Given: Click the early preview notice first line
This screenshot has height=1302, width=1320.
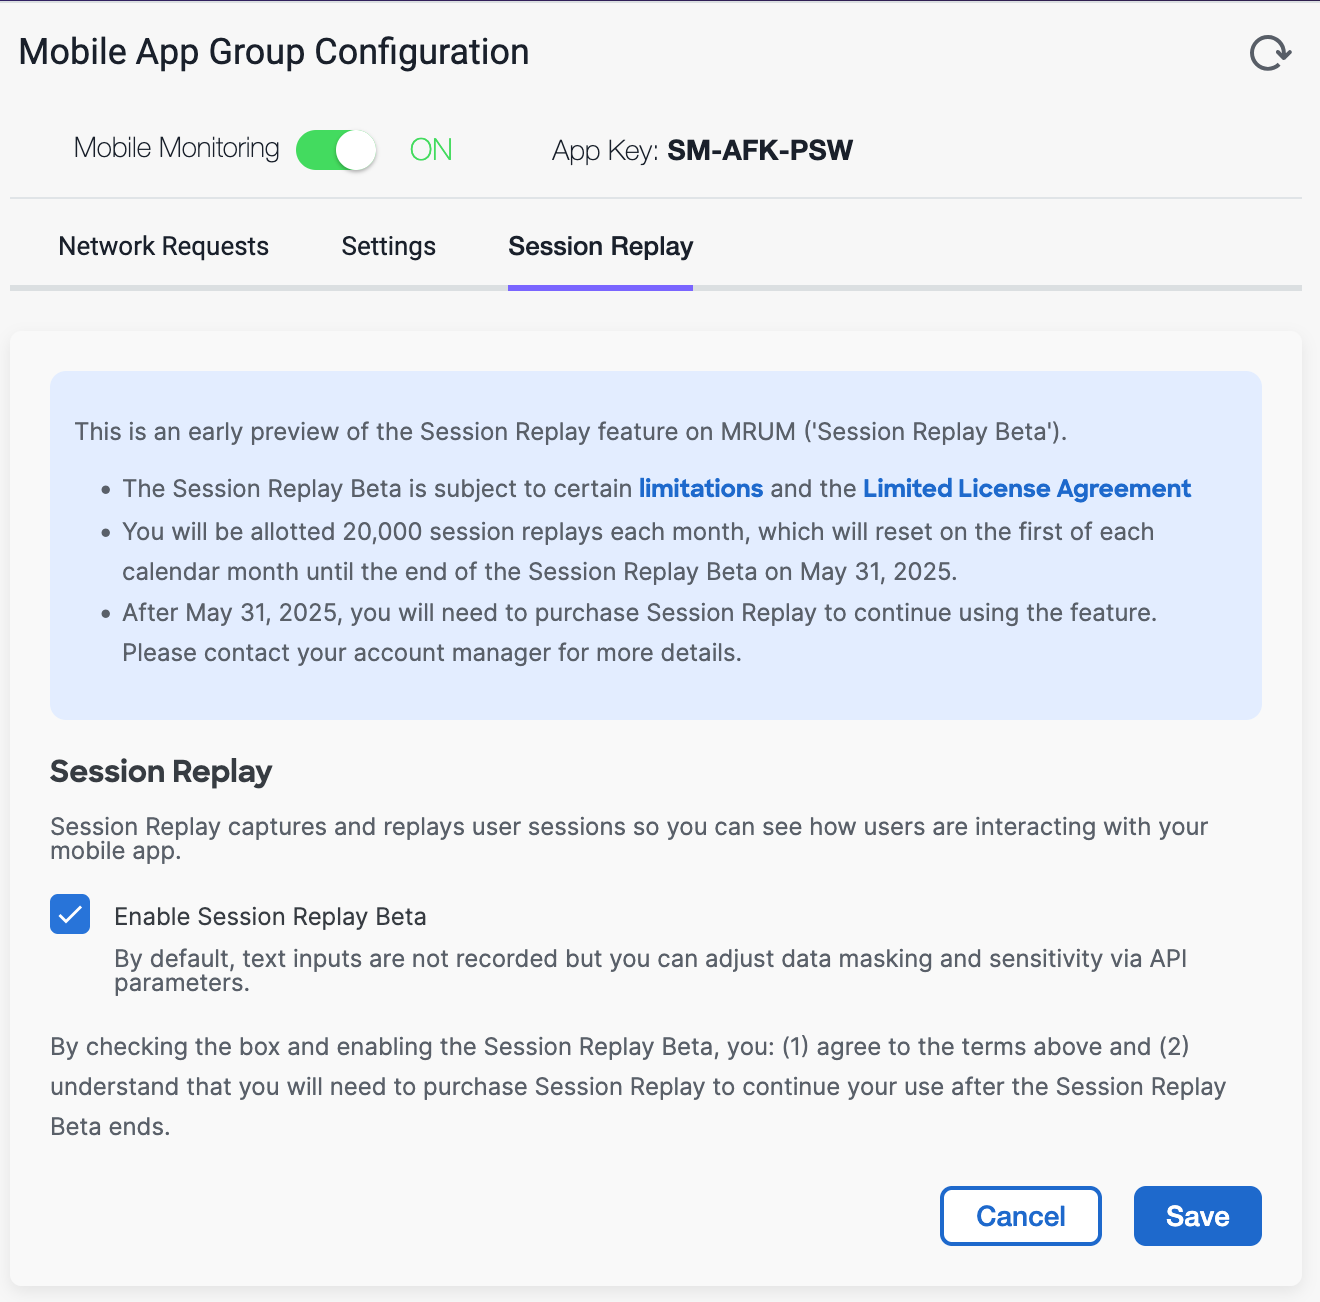Looking at the screenshot, I should pos(571,432).
